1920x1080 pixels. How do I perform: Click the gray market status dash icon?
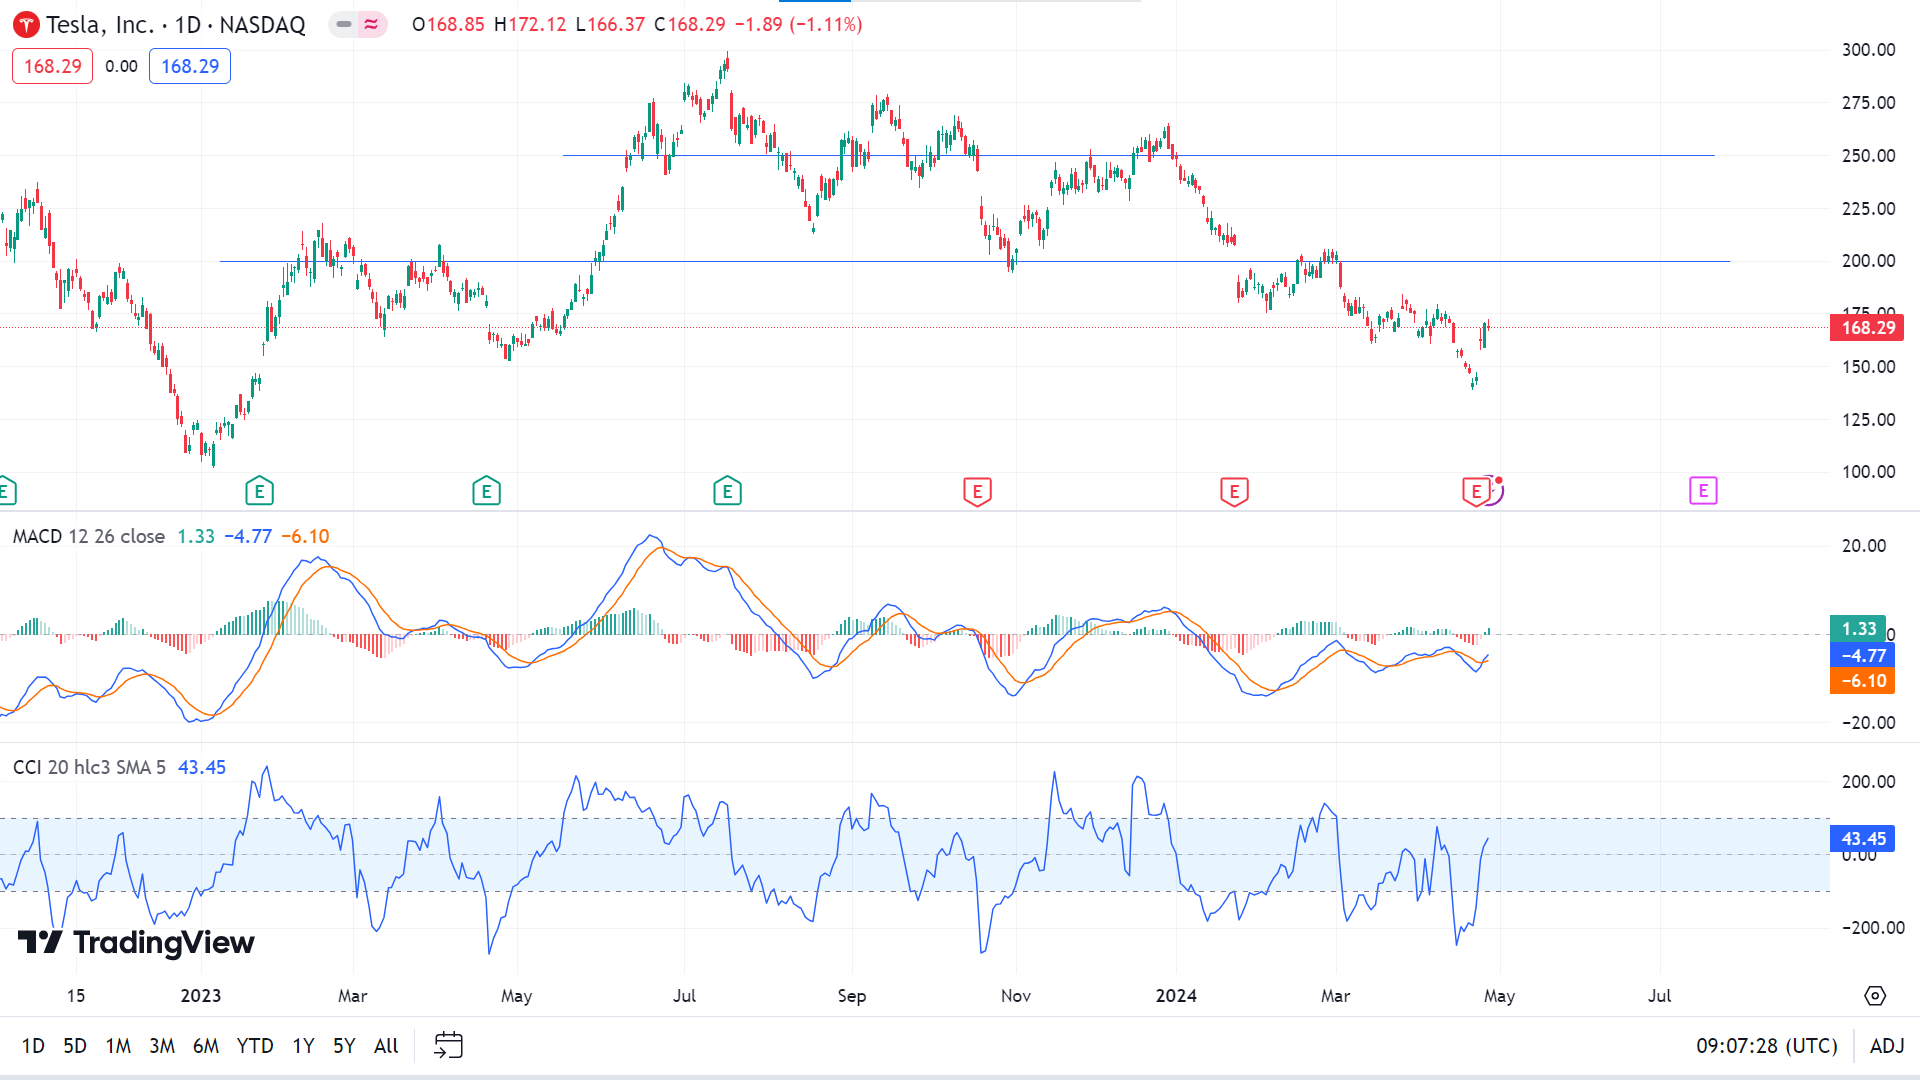[344, 24]
